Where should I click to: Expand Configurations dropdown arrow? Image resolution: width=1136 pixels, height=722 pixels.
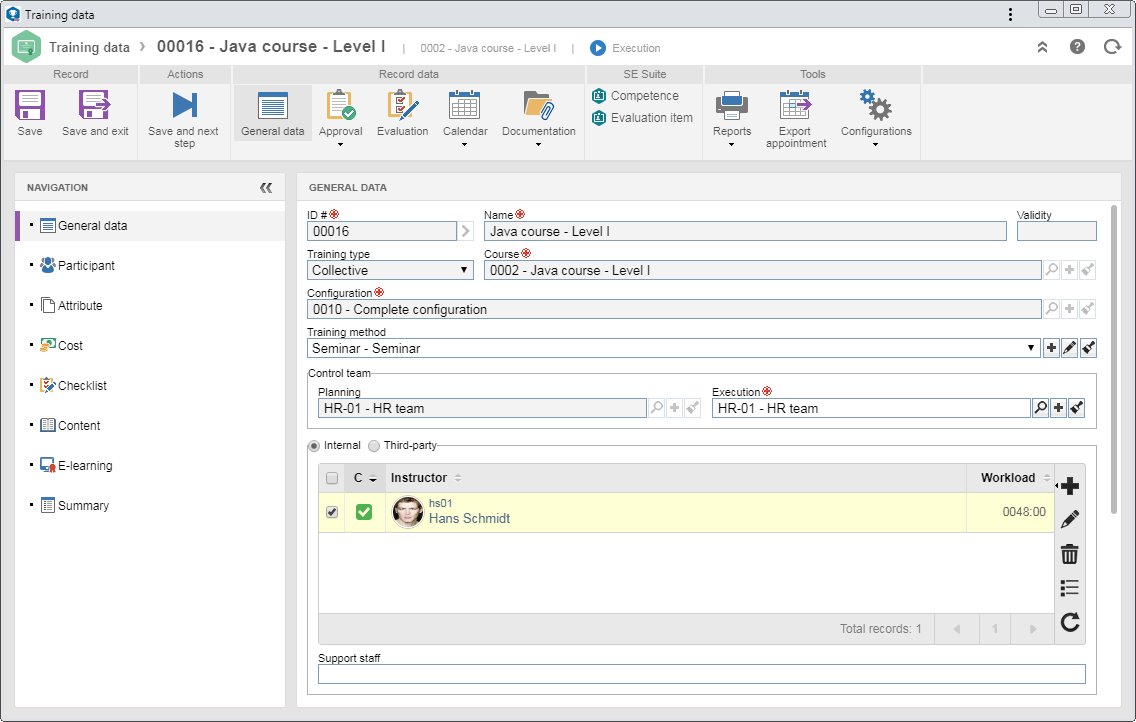click(x=875, y=145)
